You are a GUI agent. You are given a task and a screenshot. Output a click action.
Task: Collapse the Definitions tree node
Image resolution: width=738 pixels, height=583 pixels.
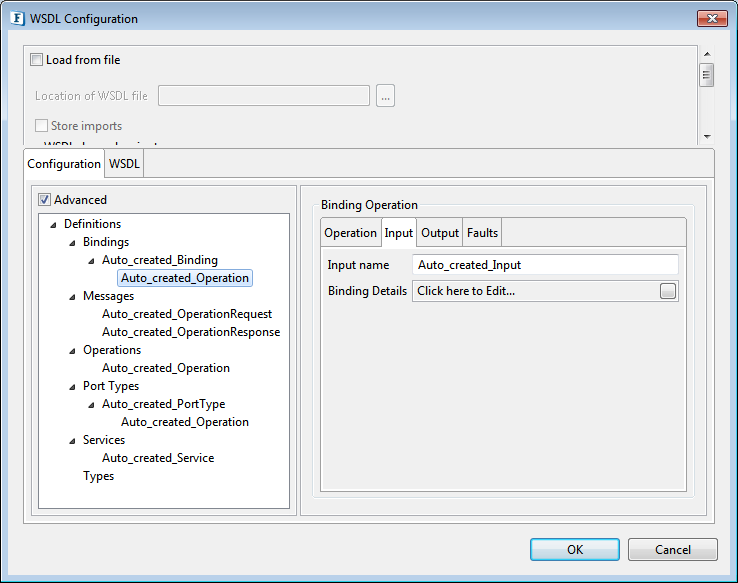[53, 225]
